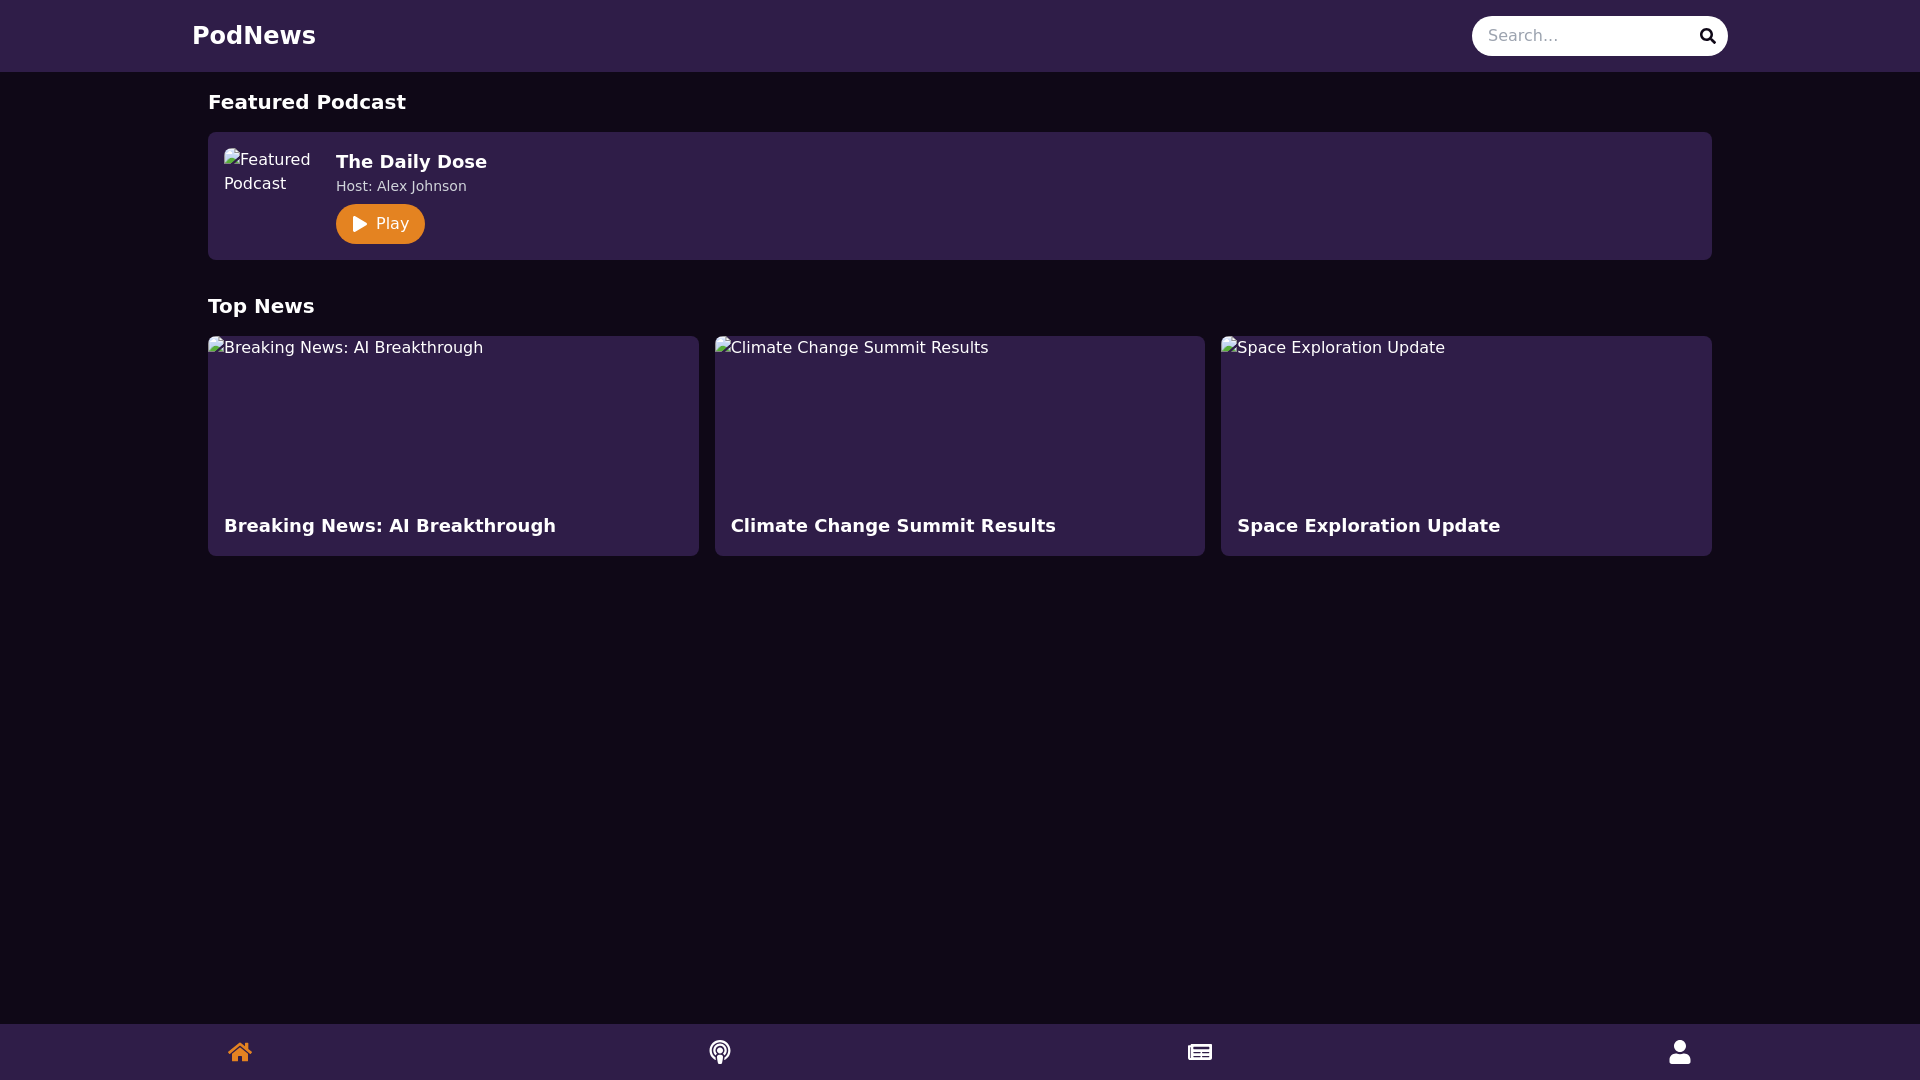1920x1080 pixels.
Task: Open the Profile icon in bottom navigation
Action: [1680, 1052]
